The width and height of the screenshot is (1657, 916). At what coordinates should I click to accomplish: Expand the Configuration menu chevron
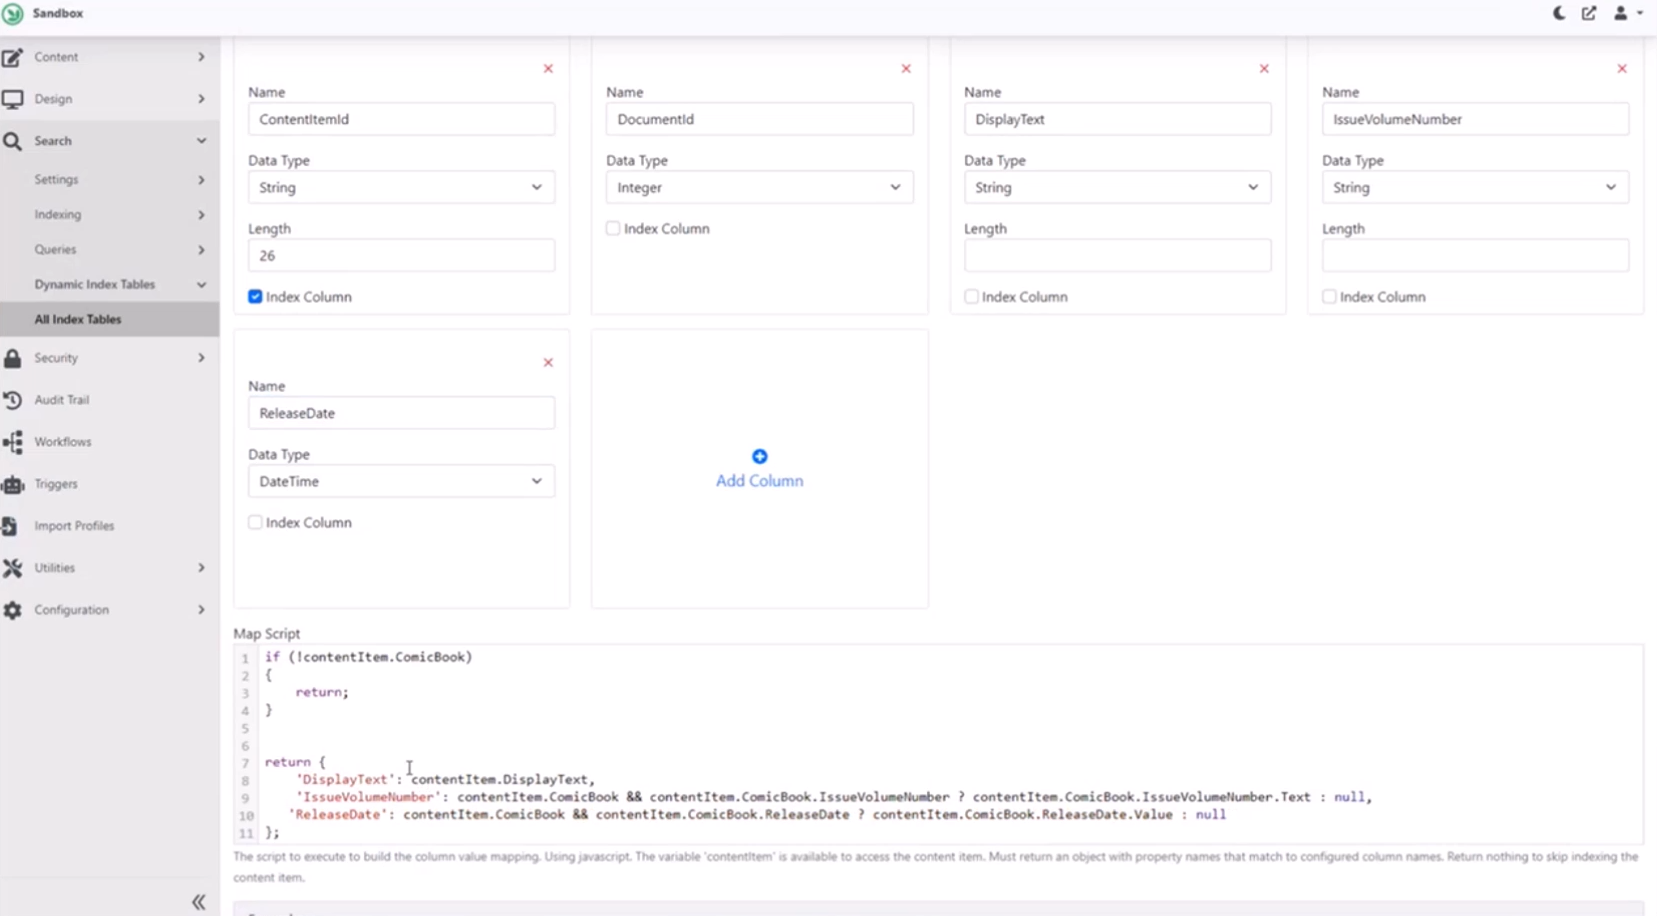pos(201,610)
